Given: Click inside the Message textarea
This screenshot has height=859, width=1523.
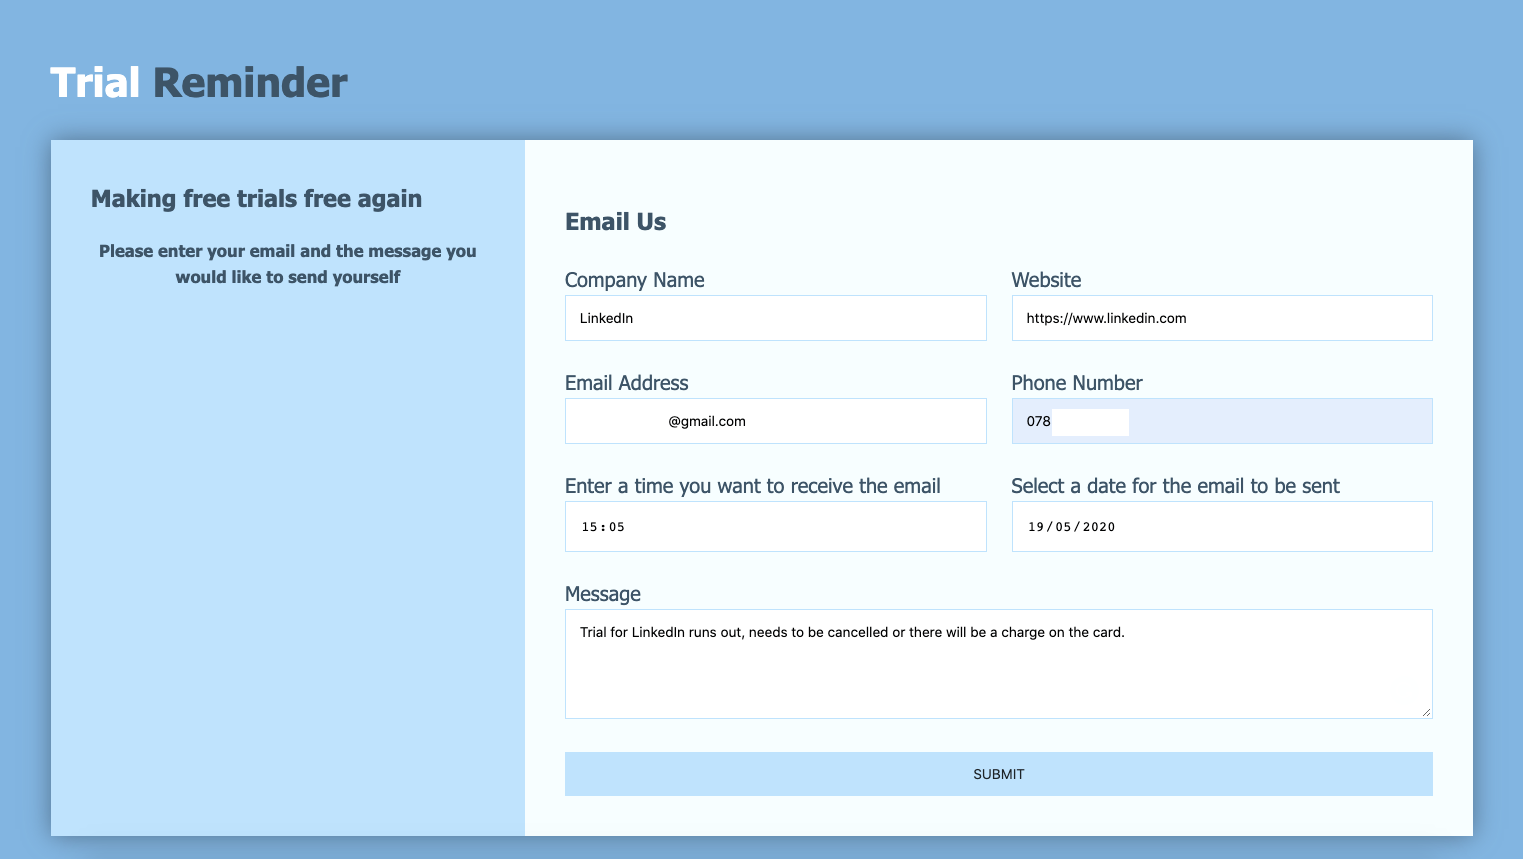Looking at the screenshot, I should click(x=998, y=663).
